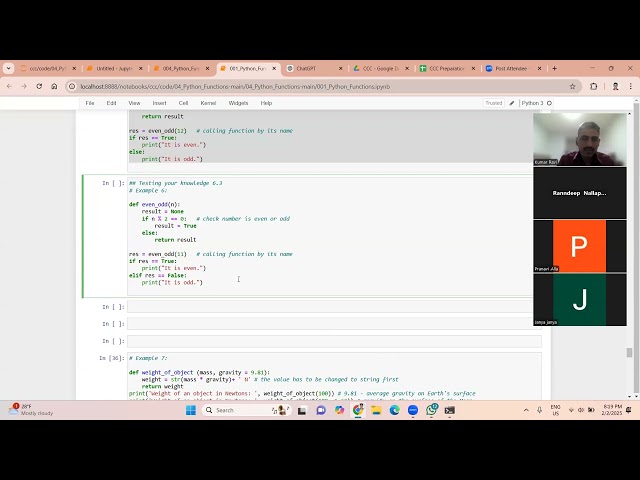The width and height of the screenshot is (640, 480).
Task: Close the ChatGPT tab
Action: point(340,69)
